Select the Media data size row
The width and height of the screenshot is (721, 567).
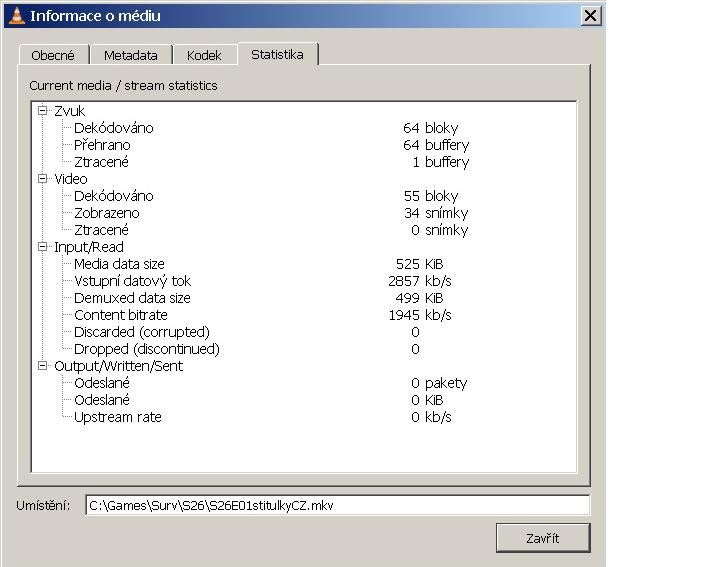119,264
